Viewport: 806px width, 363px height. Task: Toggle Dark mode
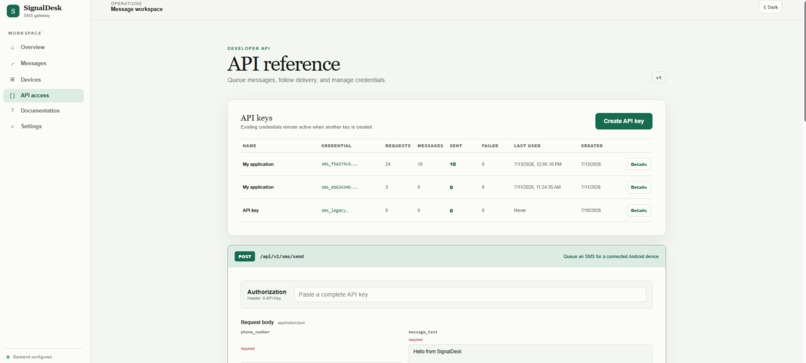(x=770, y=7)
